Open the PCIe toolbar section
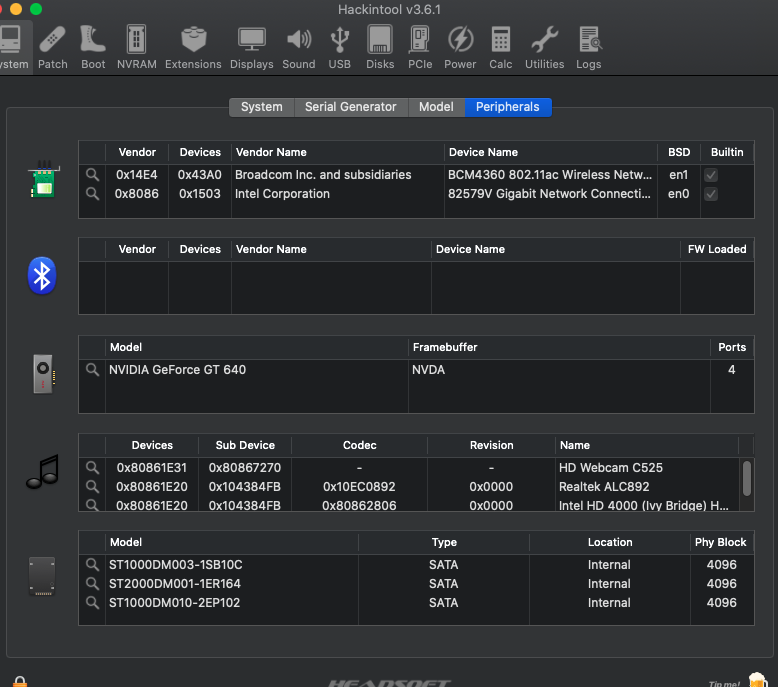 click(x=420, y=48)
